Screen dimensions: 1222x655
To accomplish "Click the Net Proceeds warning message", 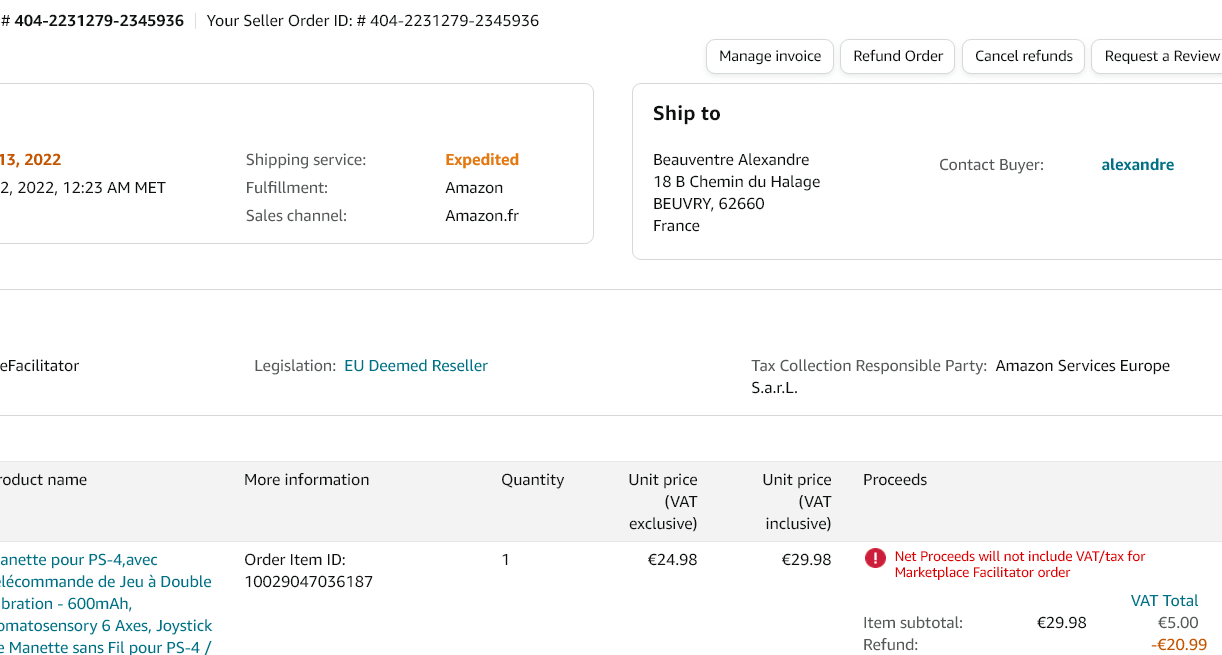I will click(x=1019, y=564).
